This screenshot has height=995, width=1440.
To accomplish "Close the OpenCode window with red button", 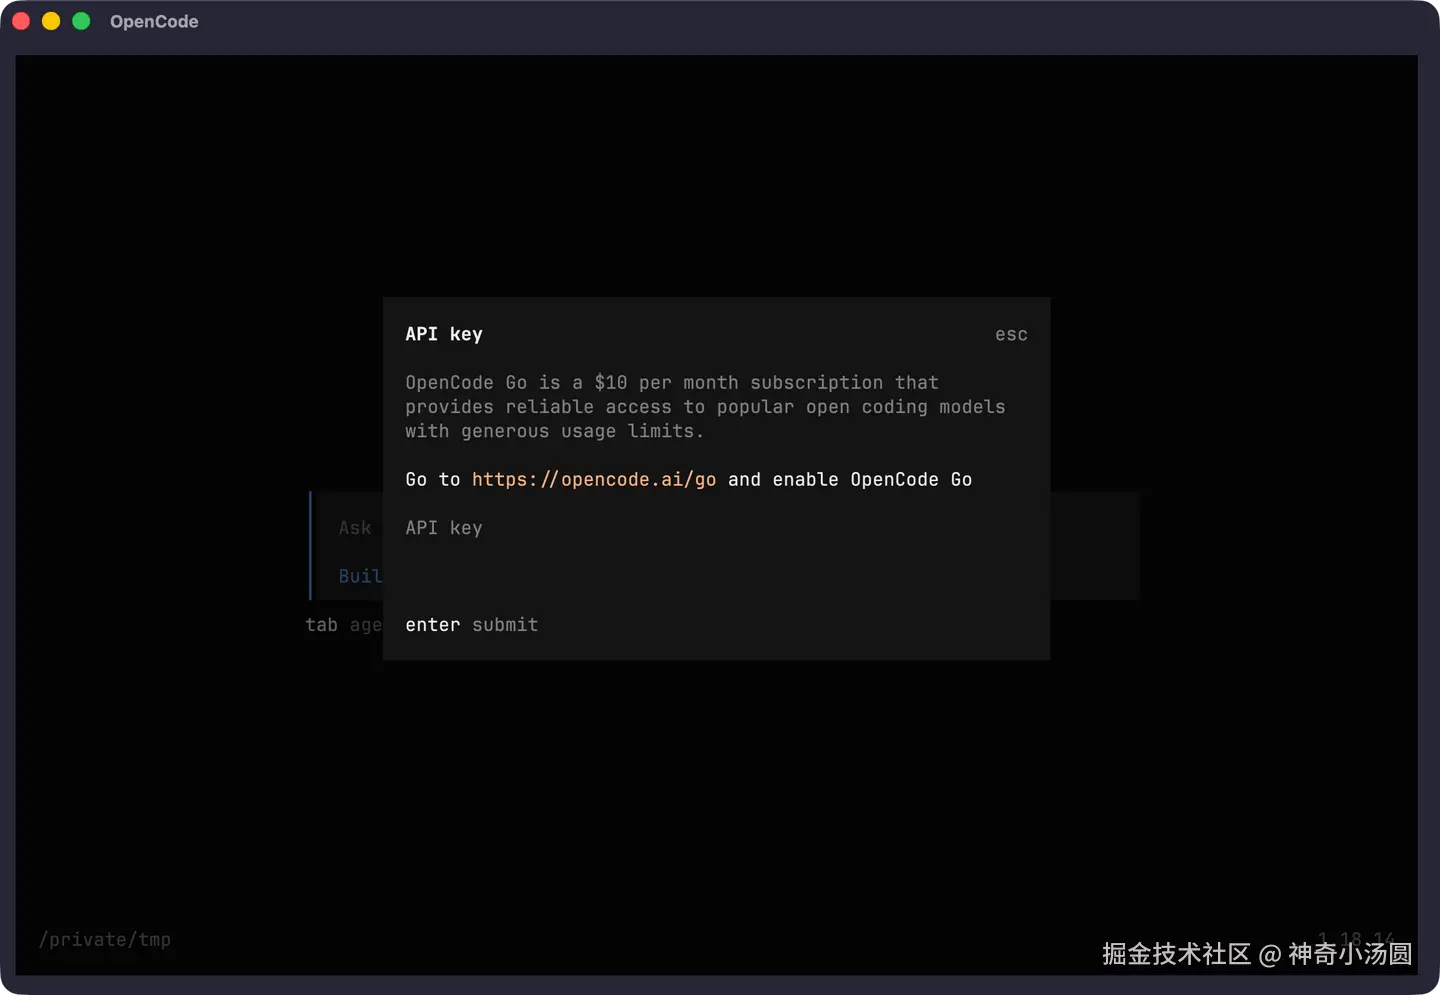I will (x=21, y=21).
